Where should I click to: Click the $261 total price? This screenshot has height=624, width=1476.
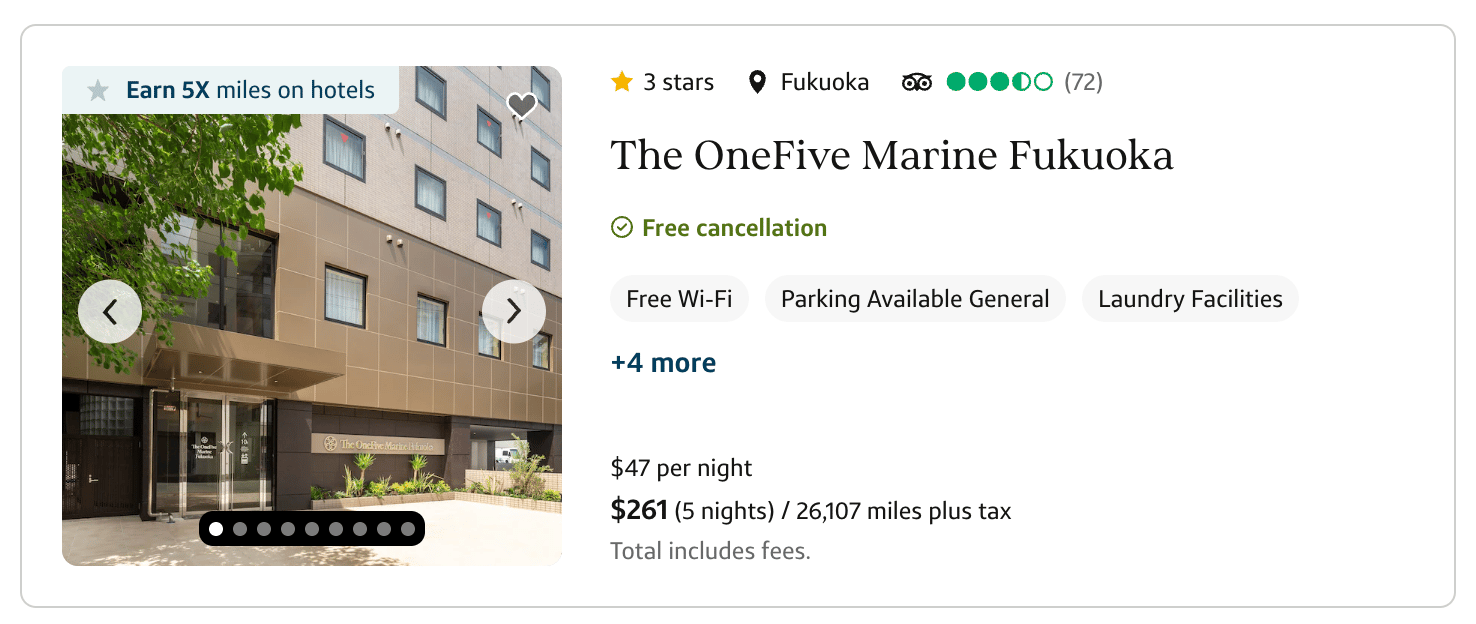click(639, 511)
